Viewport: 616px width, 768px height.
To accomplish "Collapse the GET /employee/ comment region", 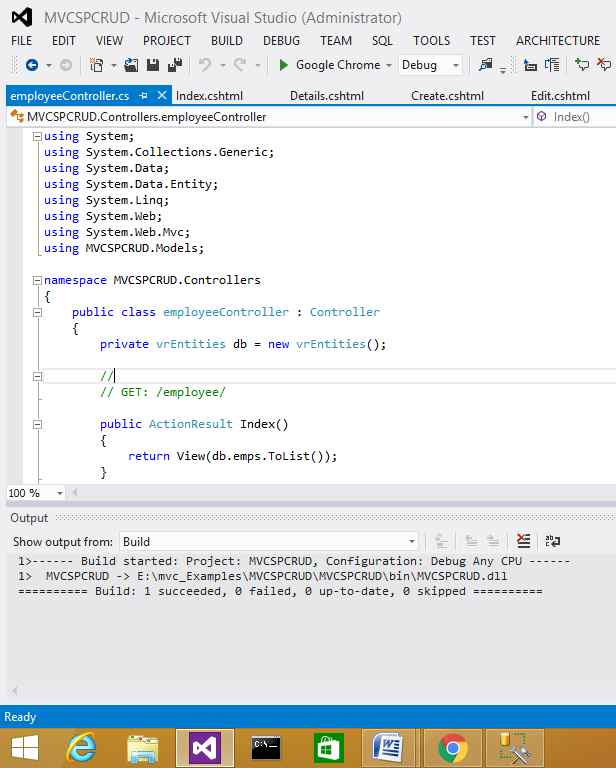I will pos(37,376).
